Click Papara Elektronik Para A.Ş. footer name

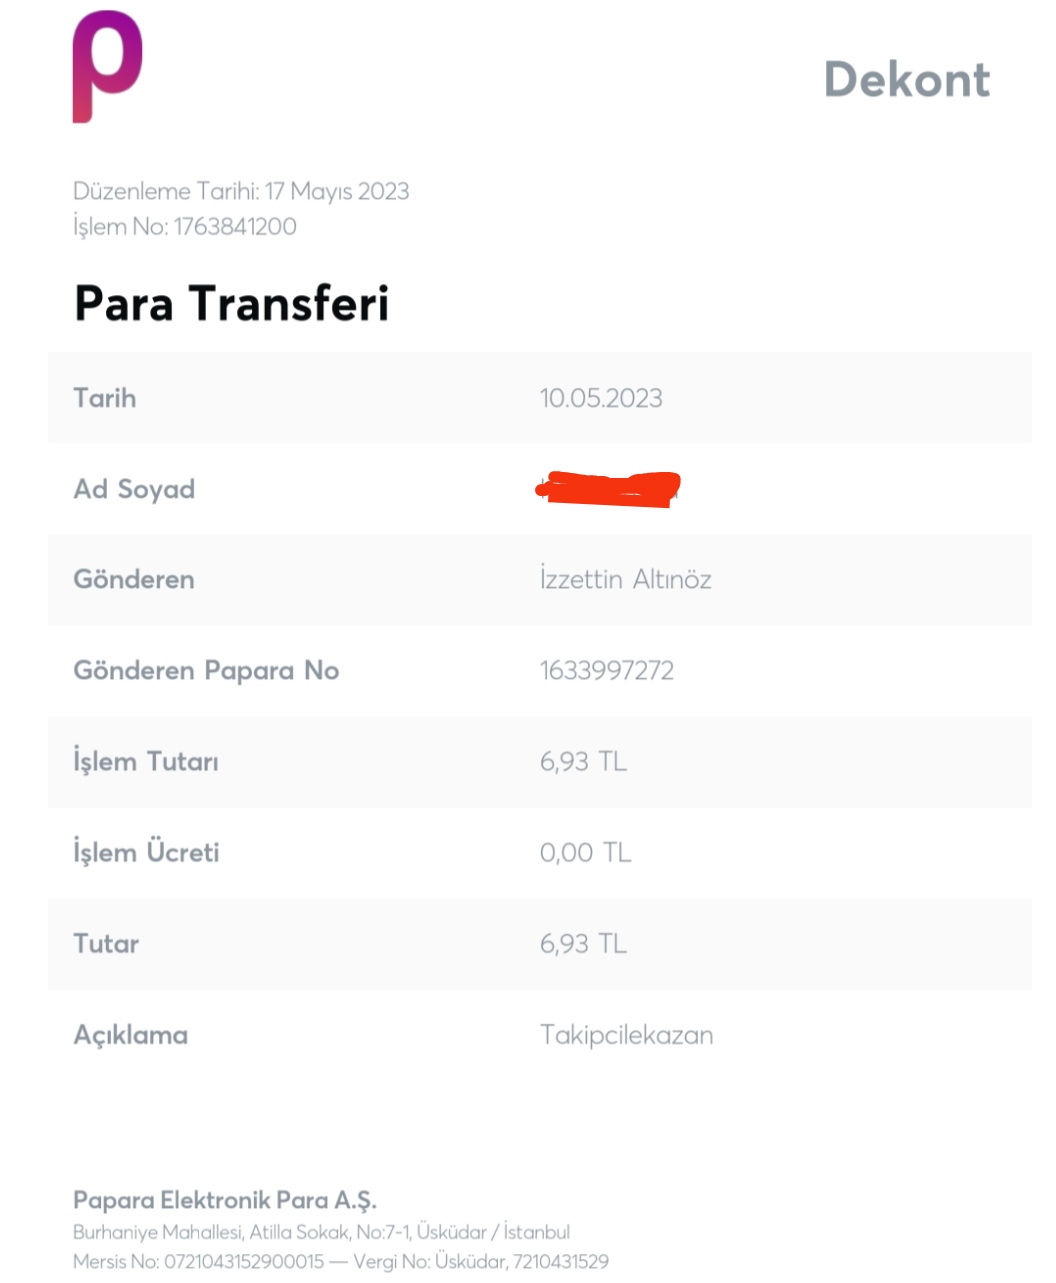pyautogui.click(x=225, y=1200)
